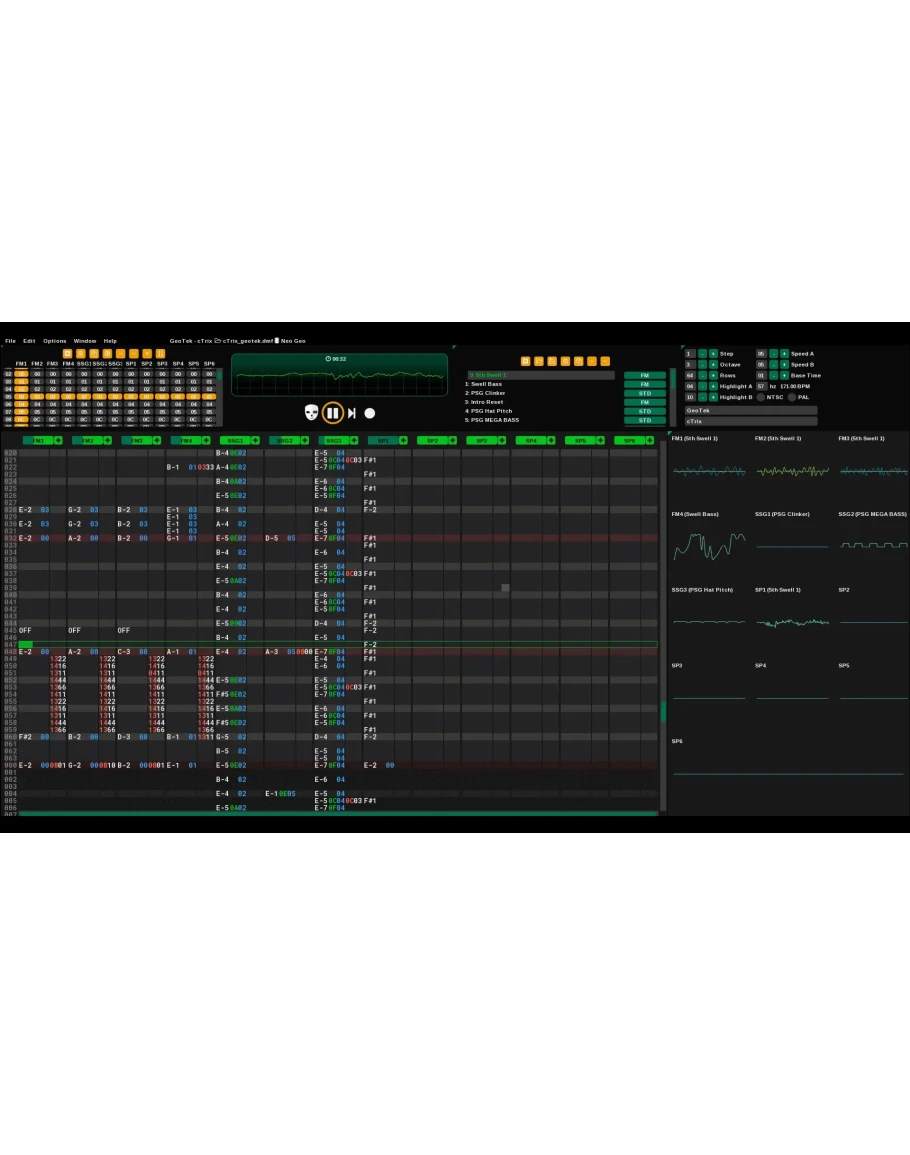Open the File menu

[x=10, y=341]
